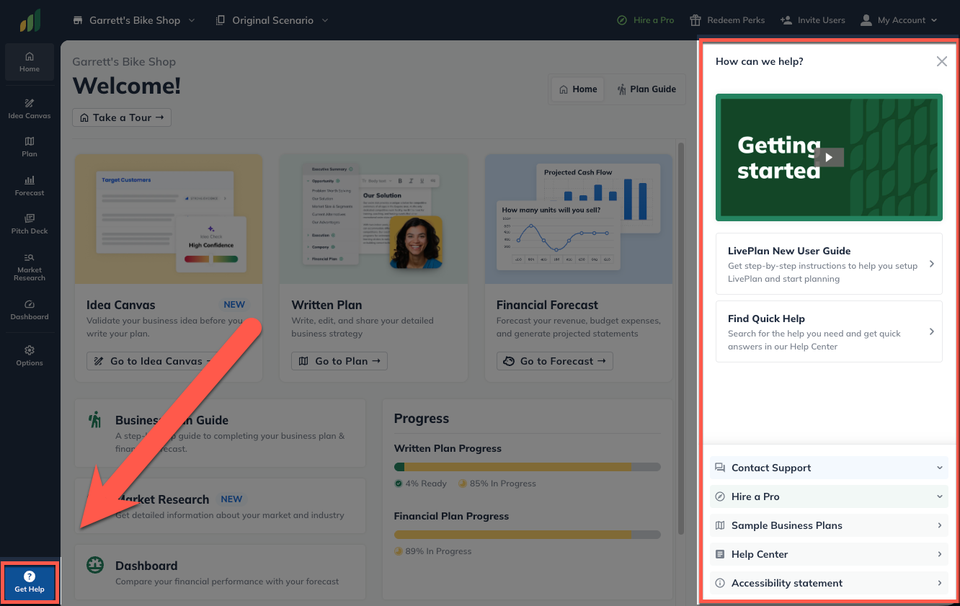Expand the Contact Support section
Image resolution: width=960 pixels, height=606 pixels.
[829, 468]
